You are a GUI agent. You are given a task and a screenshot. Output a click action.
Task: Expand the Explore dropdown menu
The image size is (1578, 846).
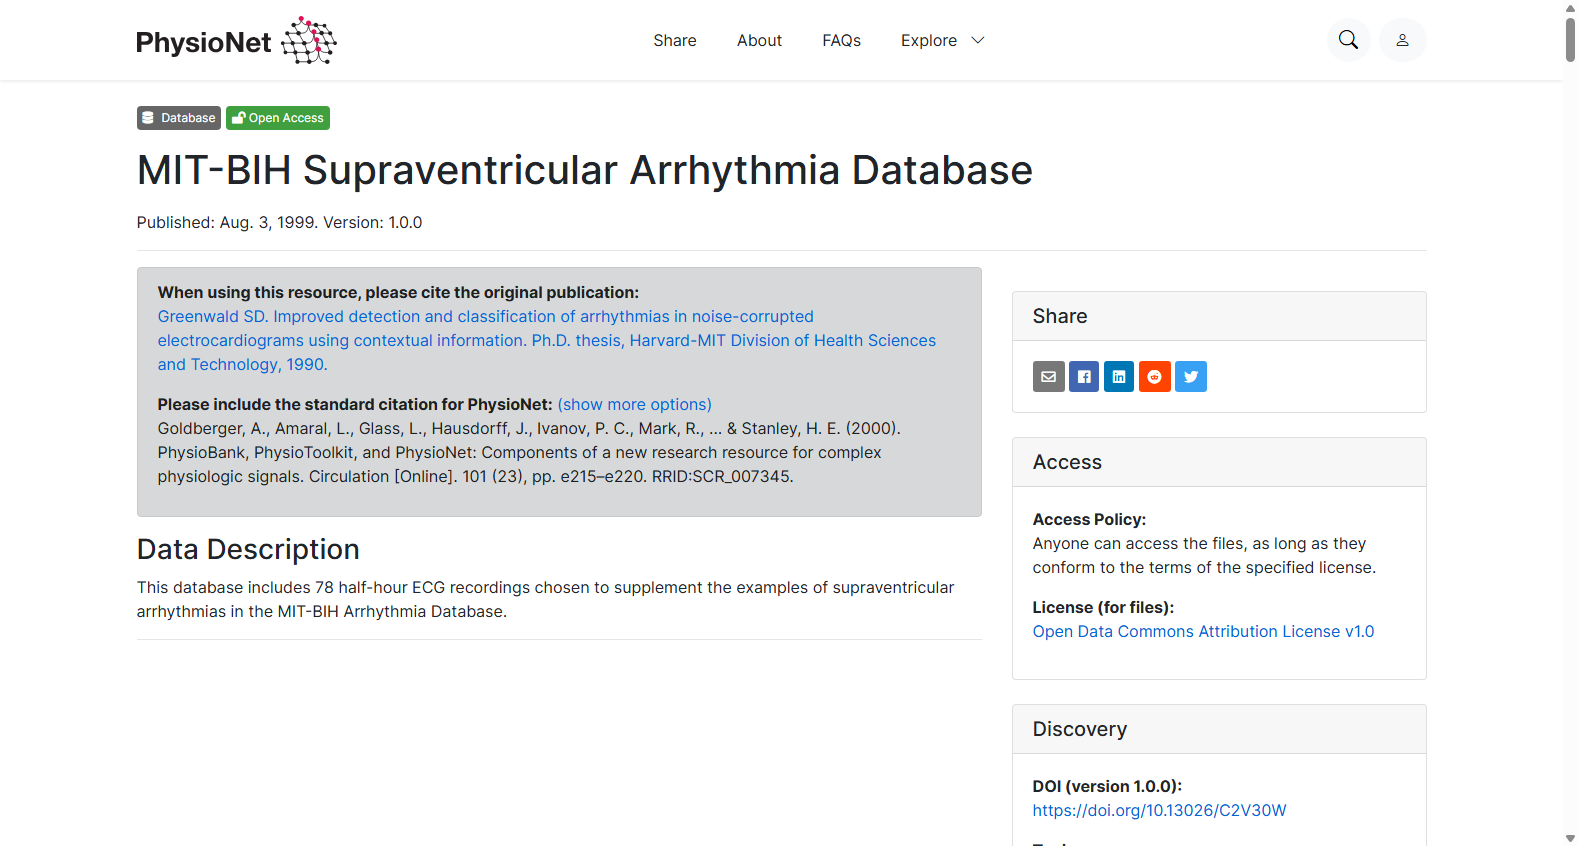click(x=942, y=41)
